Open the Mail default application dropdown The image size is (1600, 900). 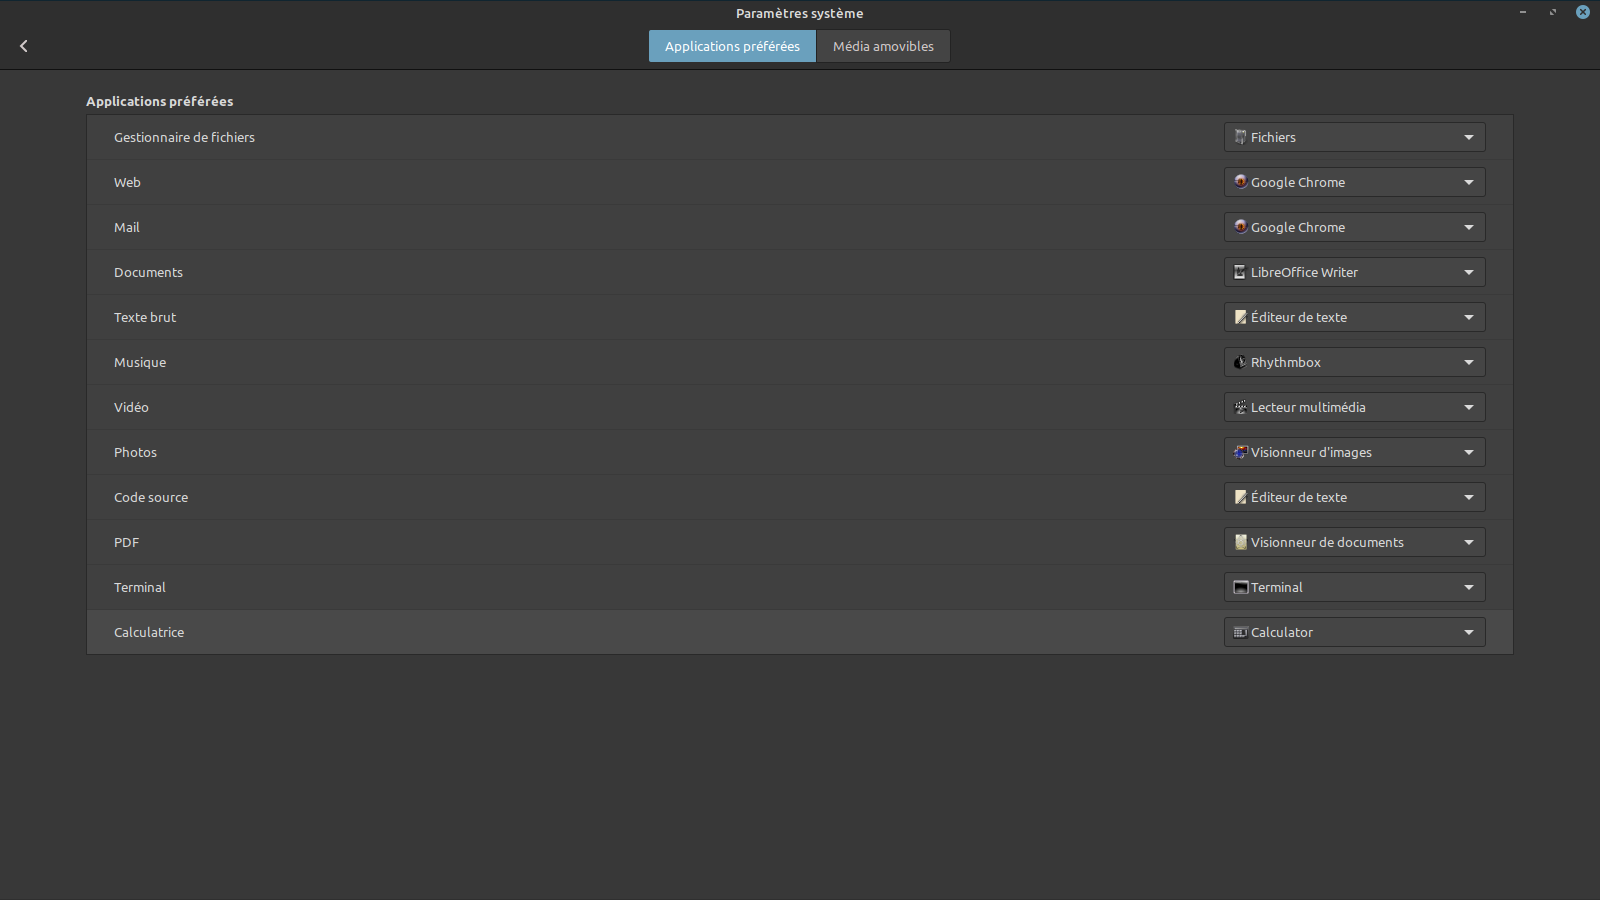pos(1354,227)
